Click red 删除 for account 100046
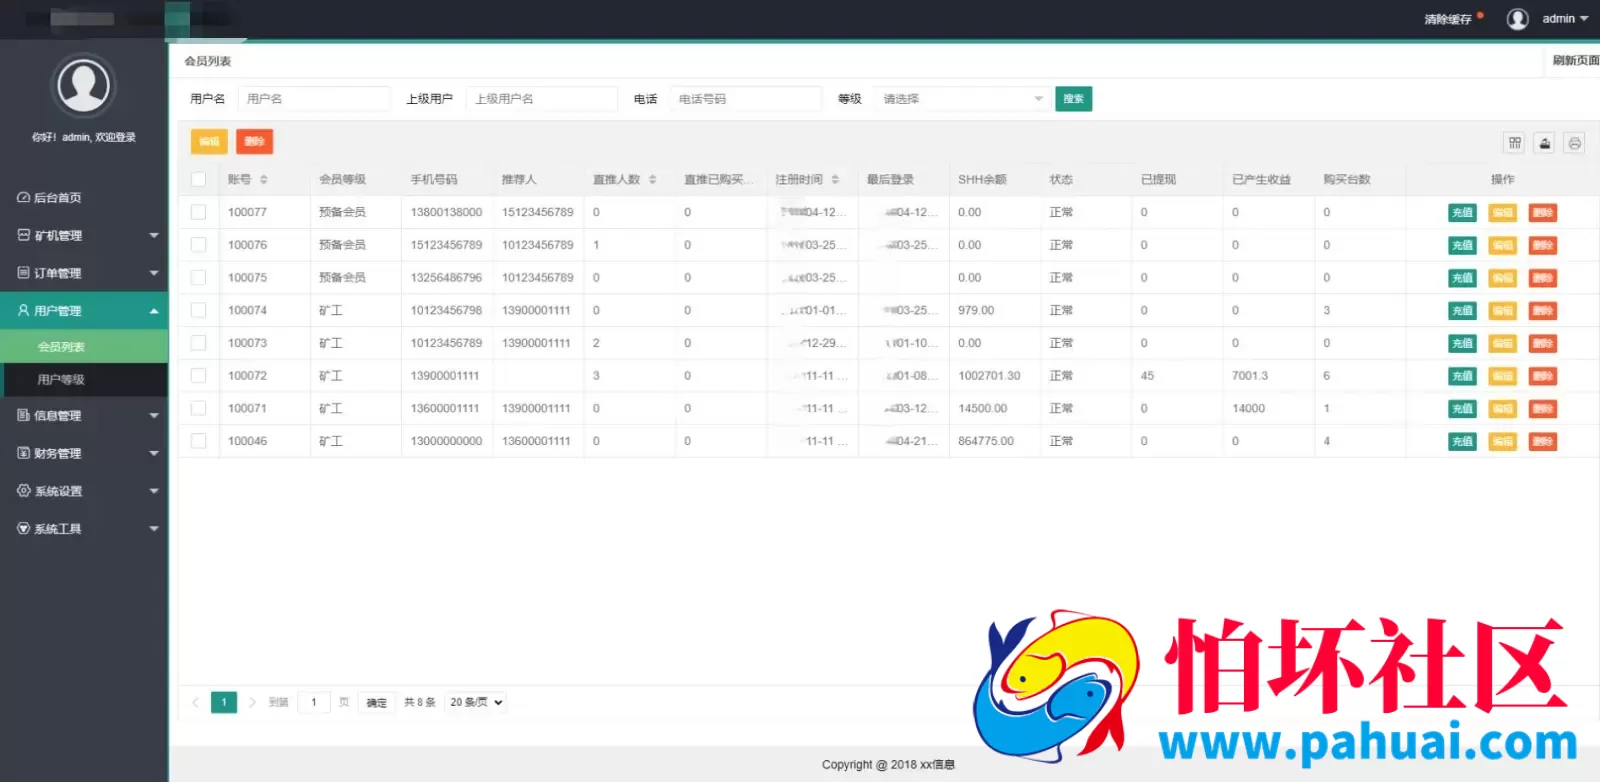Image resolution: width=1600 pixels, height=782 pixels. pyautogui.click(x=1543, y=441)
